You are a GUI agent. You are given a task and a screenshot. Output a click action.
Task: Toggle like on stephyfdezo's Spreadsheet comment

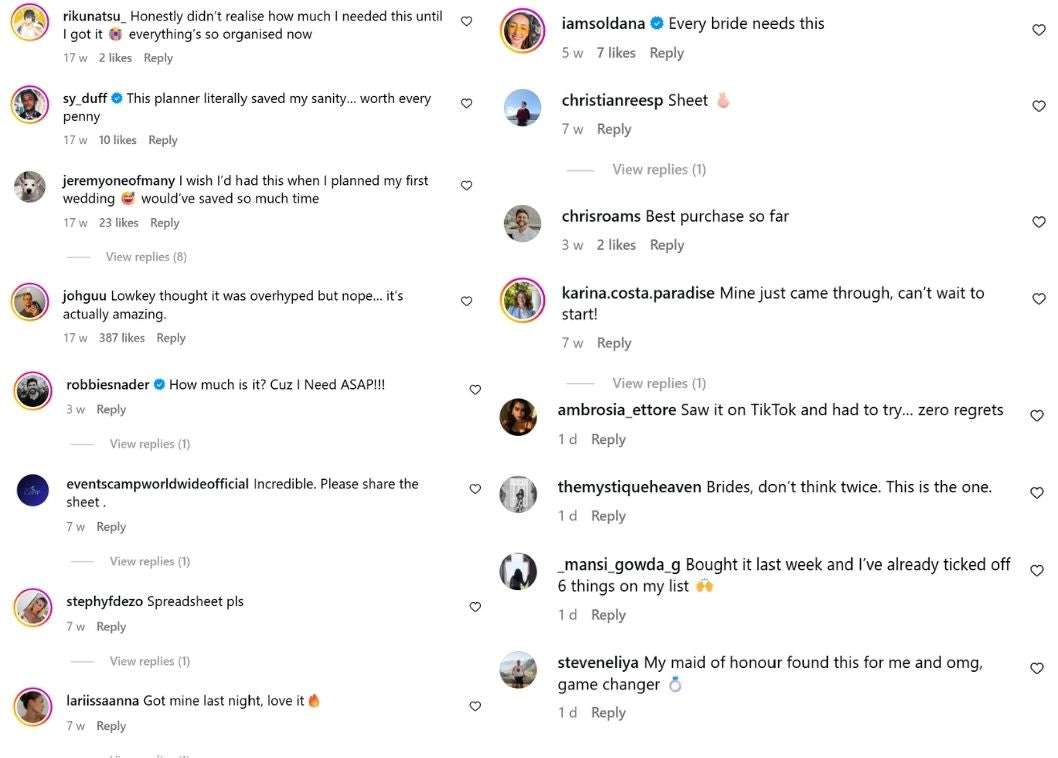pyautogui.click(x=475, y=607)
